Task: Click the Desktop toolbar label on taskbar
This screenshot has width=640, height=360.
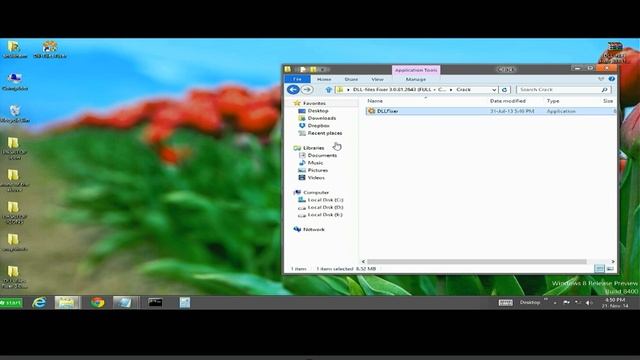Action: coord(530,302)
